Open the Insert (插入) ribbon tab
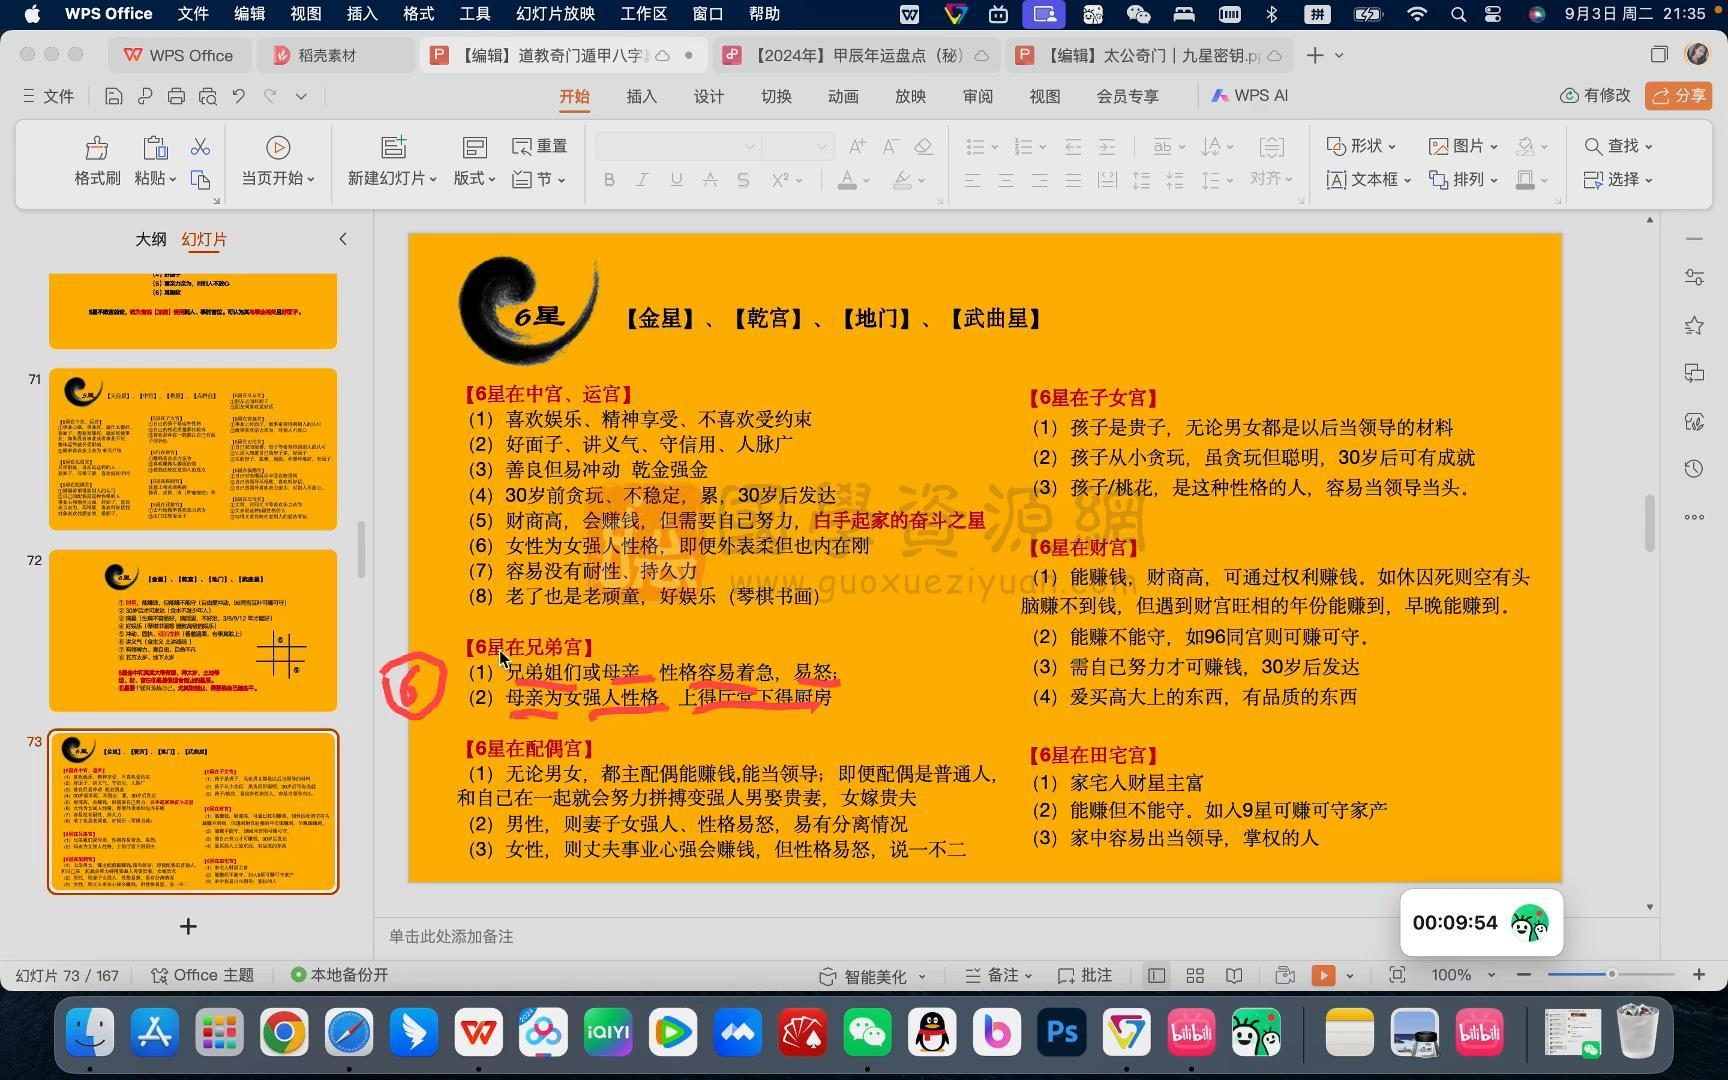Image resolution: width=1728 pixels, height=1080 pixels. [641, 96]
